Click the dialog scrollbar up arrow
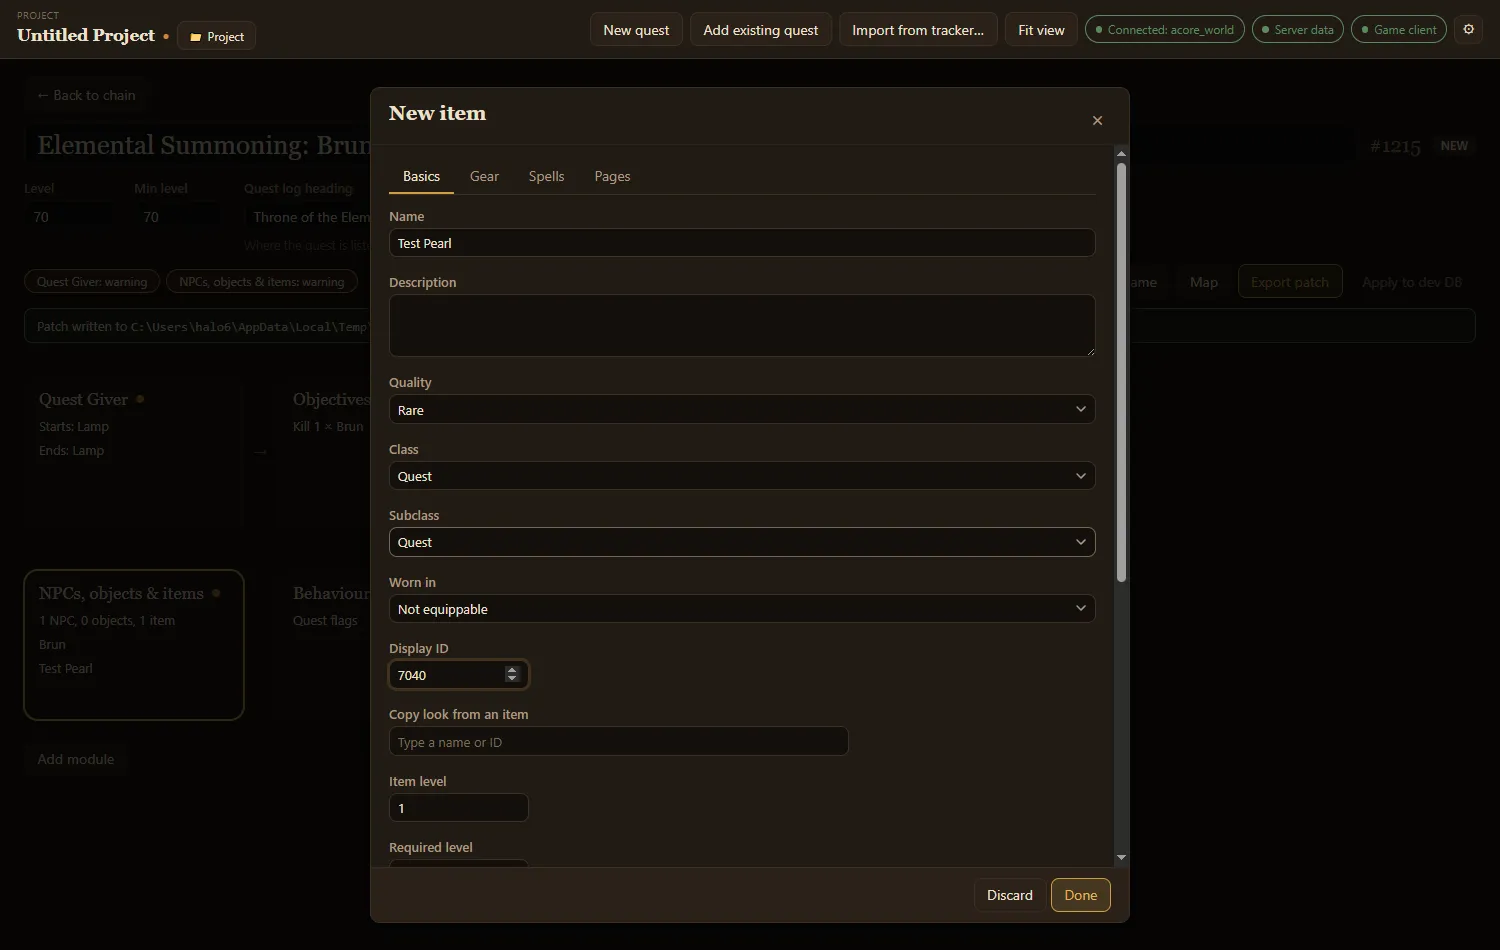The height and width of the screenshot is (950, 1500). coord(1121,154)
